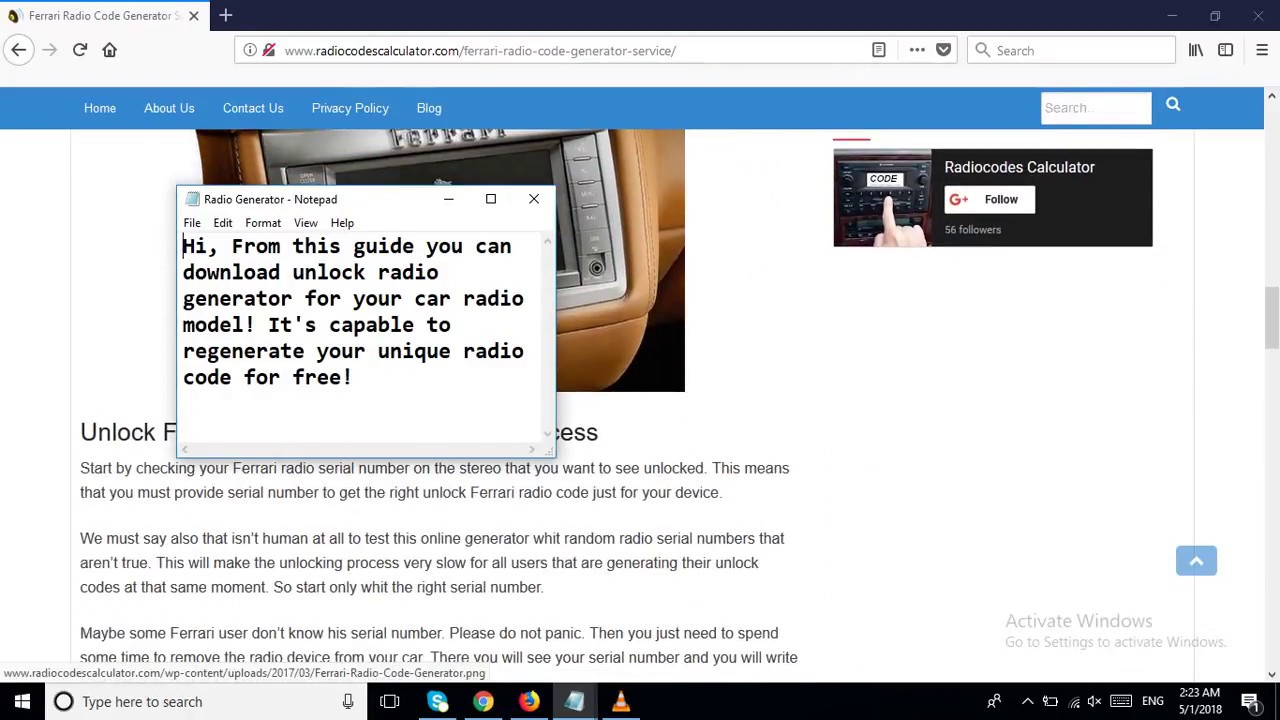Open Notepad Format menu

coord(263,223)
